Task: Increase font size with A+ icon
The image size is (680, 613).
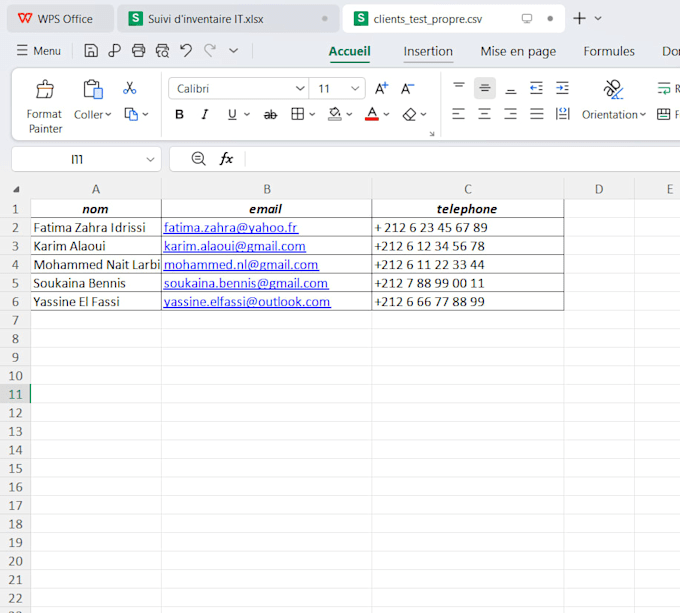Action: tap(382, 88)
